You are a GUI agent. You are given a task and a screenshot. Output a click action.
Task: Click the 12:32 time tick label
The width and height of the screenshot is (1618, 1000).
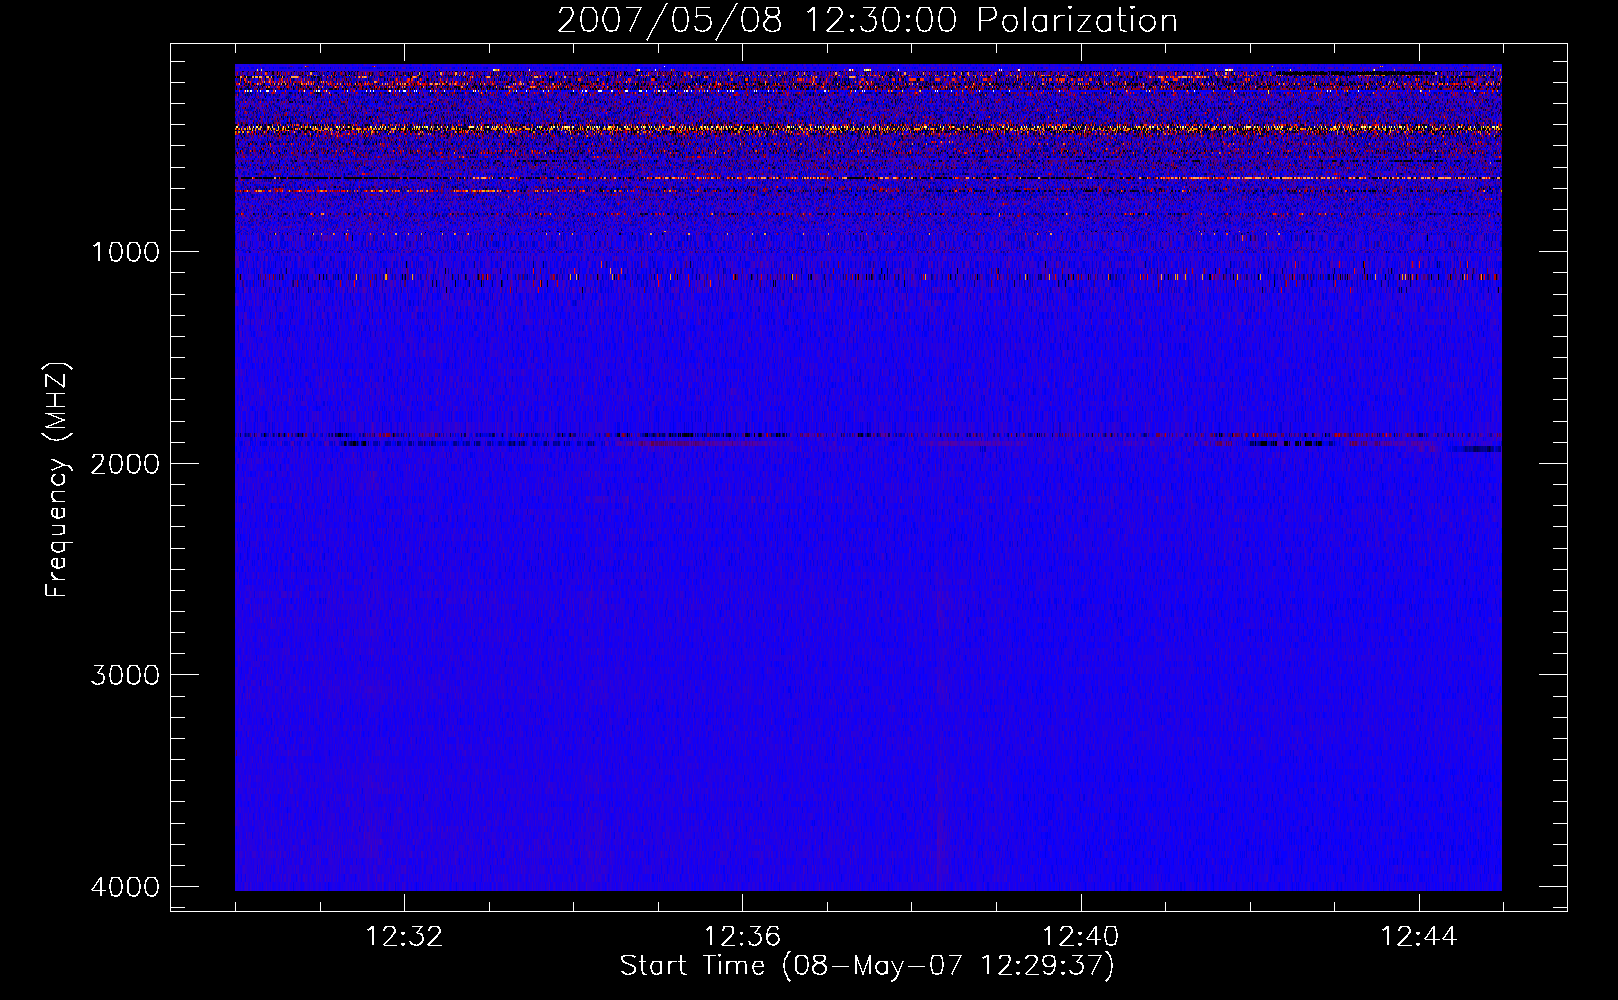coord(404,937)
